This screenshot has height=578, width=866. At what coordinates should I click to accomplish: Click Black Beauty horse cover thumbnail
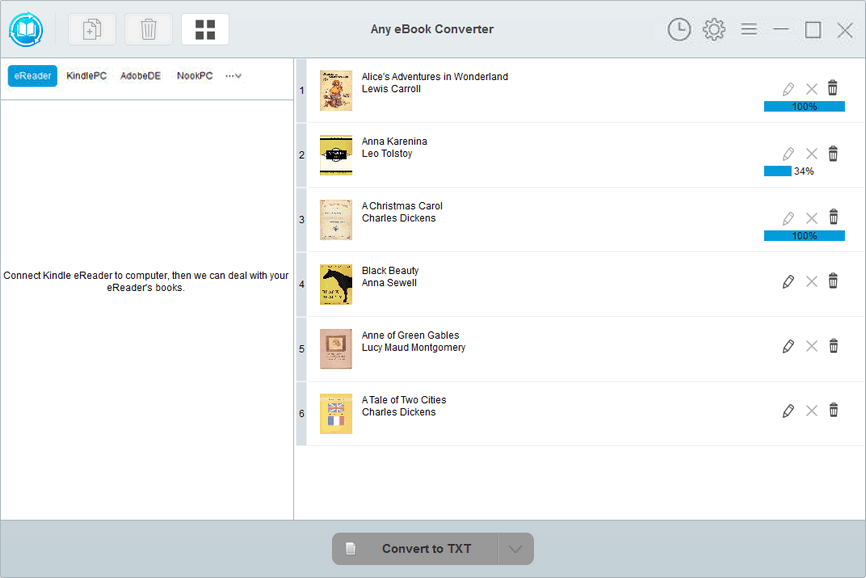336,284
